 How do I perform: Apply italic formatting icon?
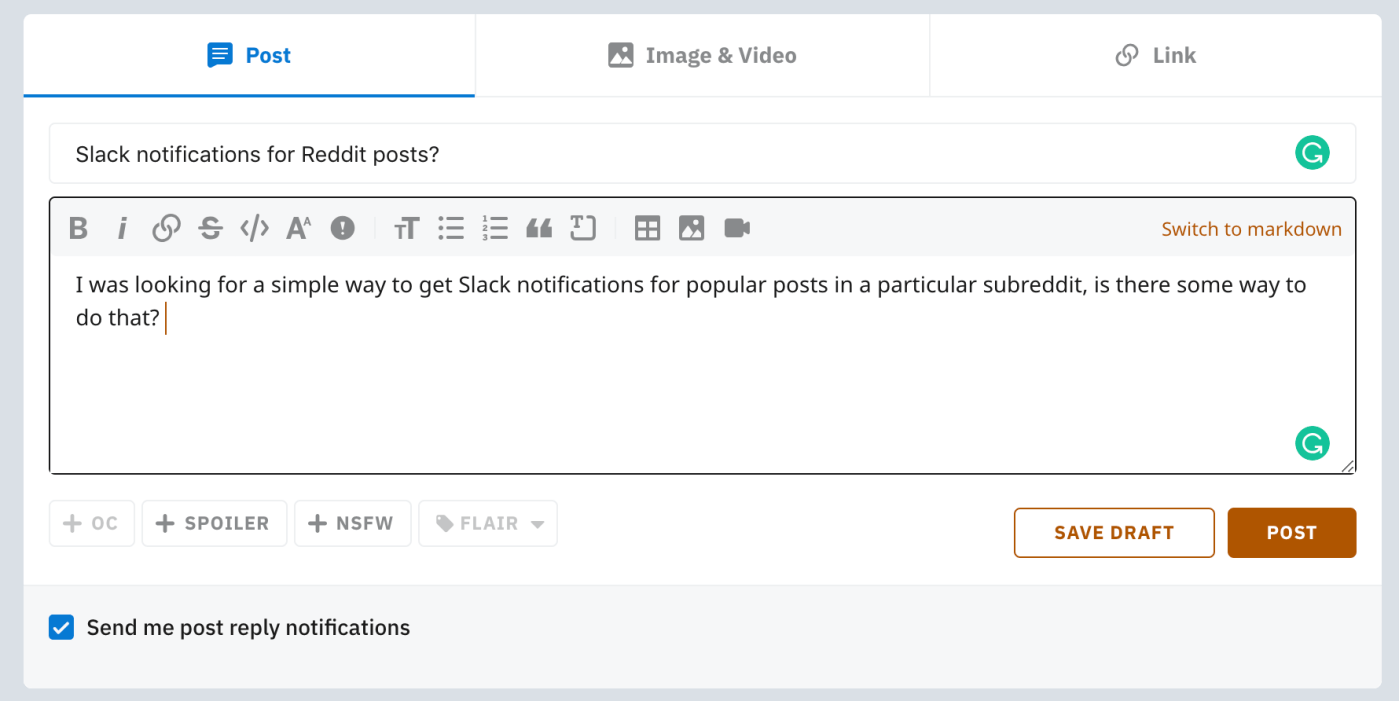pyautogui.click(x=122, y=229)
